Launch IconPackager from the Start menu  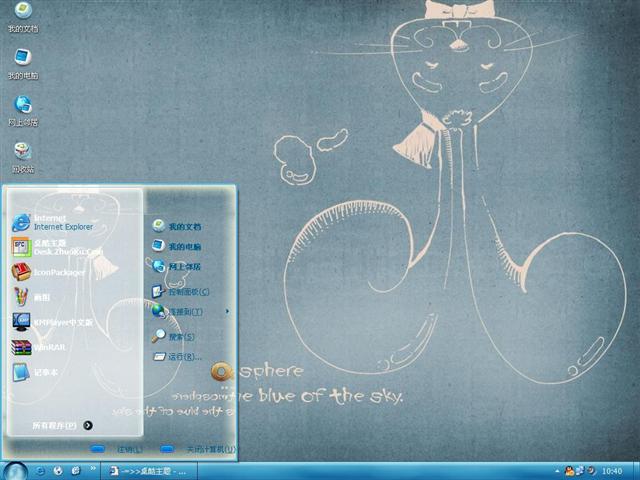click(48, 272)
